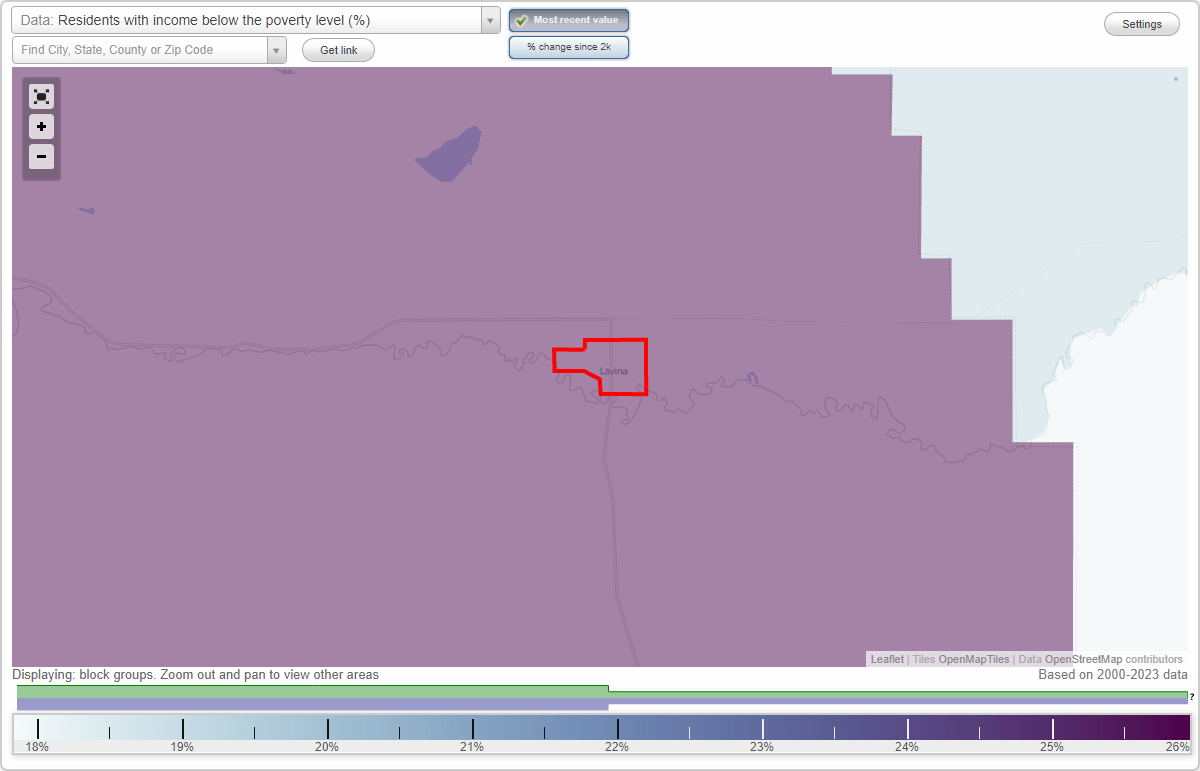Open the Settings button

1142,25
